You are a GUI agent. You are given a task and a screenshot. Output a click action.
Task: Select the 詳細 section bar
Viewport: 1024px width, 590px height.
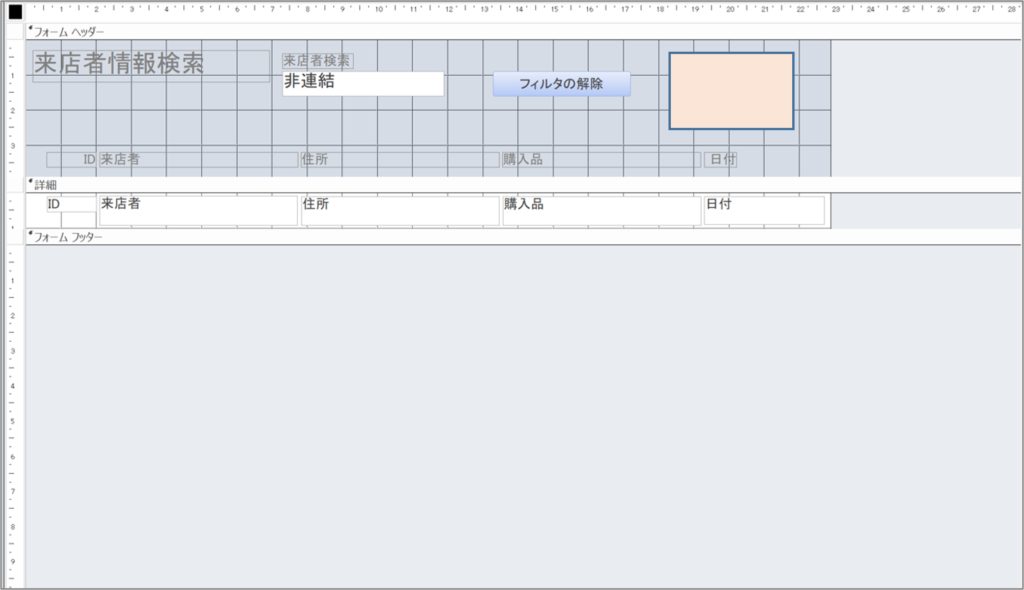pos(523,185)
